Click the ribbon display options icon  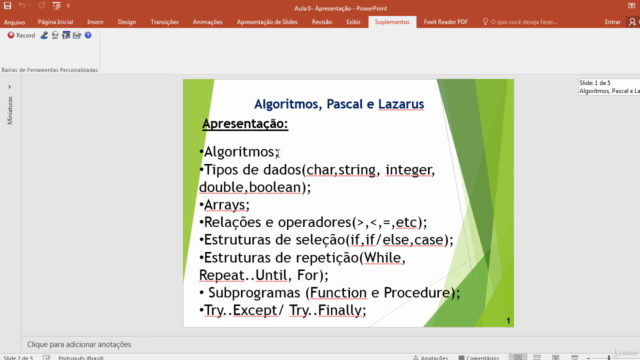coord(631,6)
